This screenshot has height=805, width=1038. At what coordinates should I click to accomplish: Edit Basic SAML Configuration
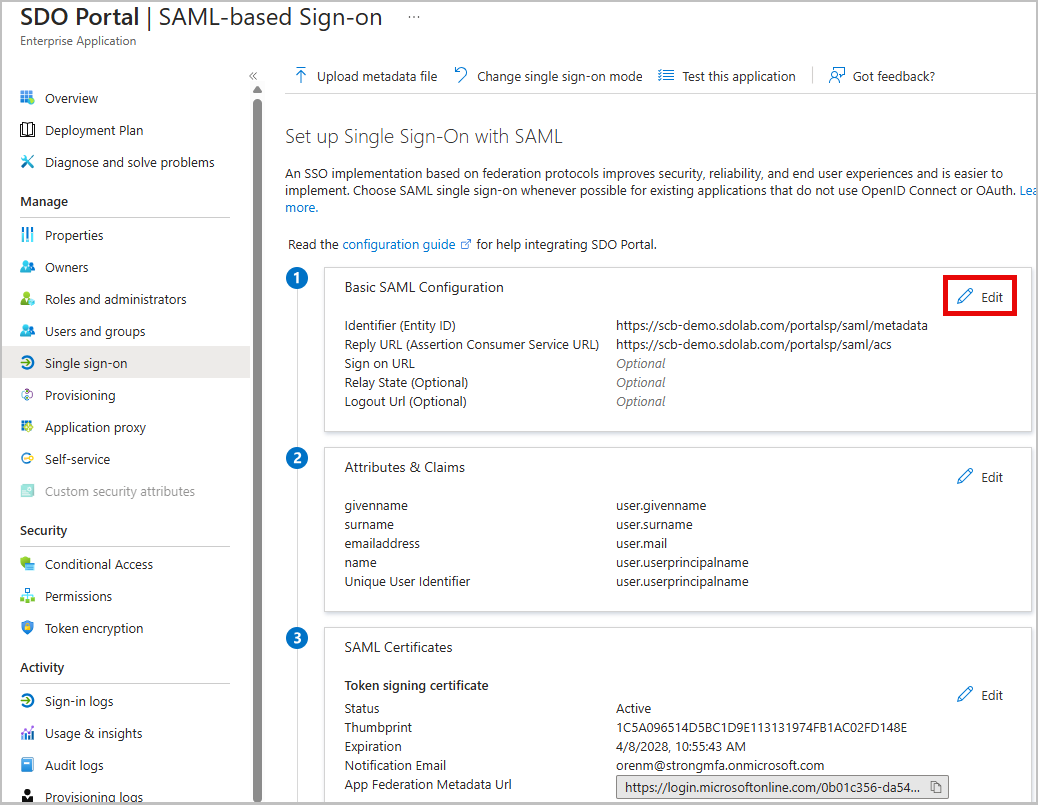(x=980, y=297)
